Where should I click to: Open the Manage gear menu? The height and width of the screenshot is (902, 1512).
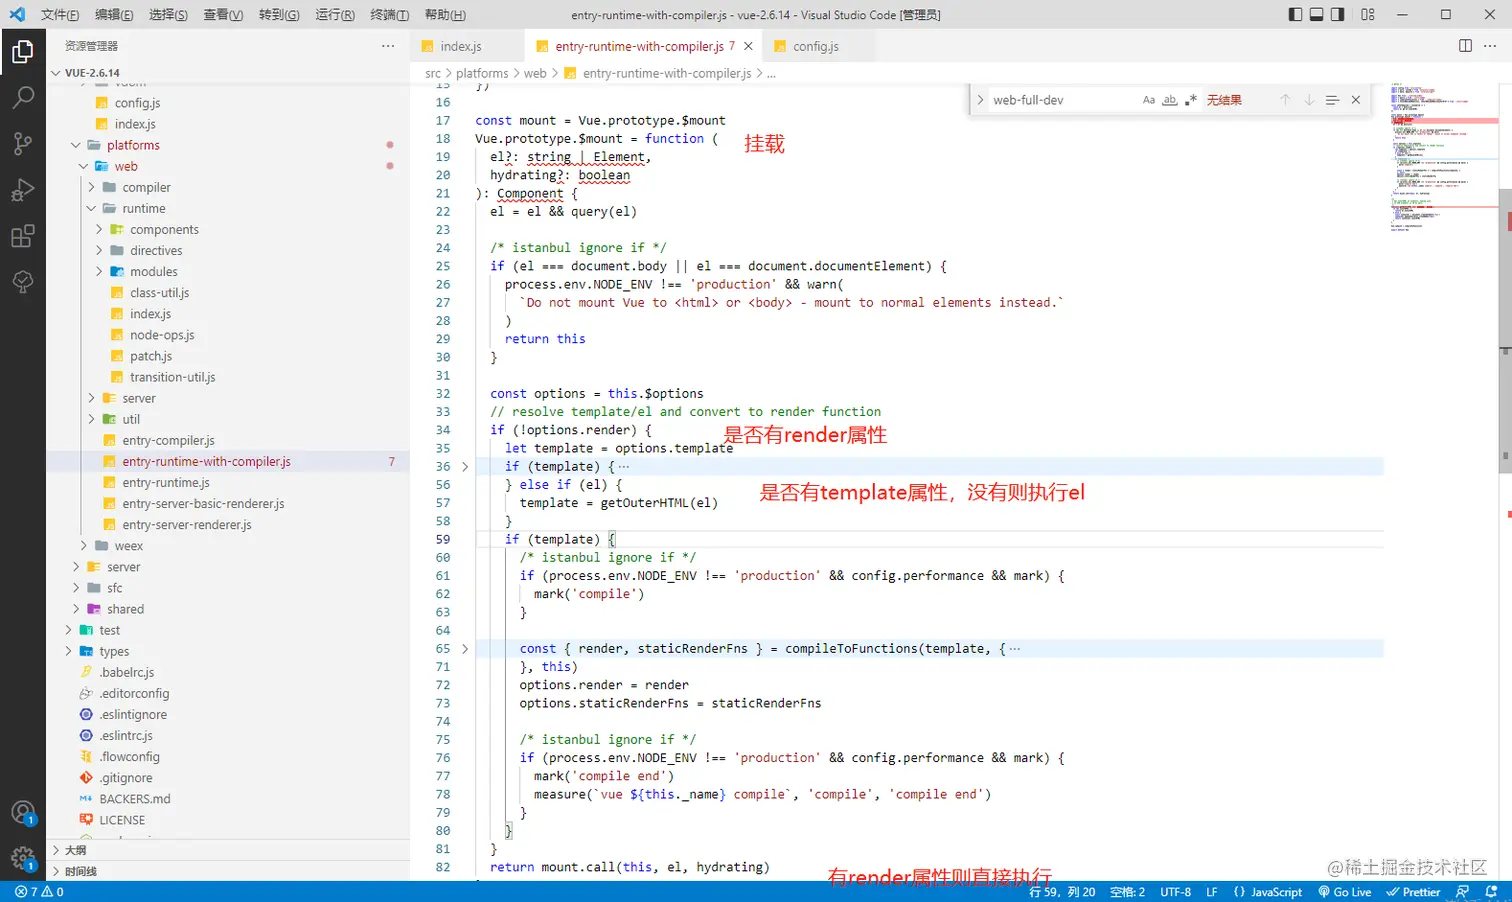tap(22, 858)
